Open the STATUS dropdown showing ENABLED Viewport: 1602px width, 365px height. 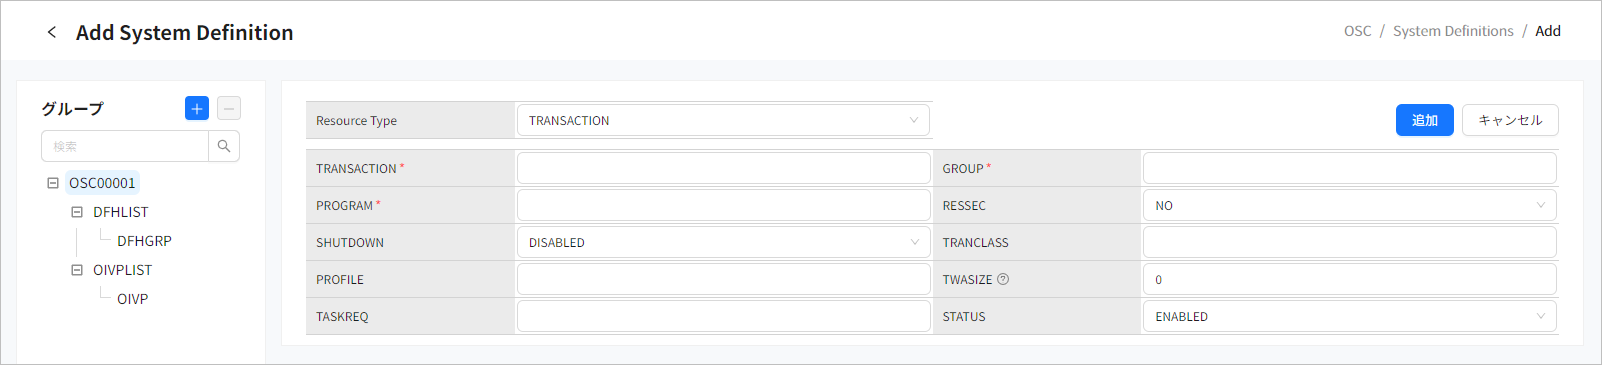pyautogui.click(x=1349, y=316)
